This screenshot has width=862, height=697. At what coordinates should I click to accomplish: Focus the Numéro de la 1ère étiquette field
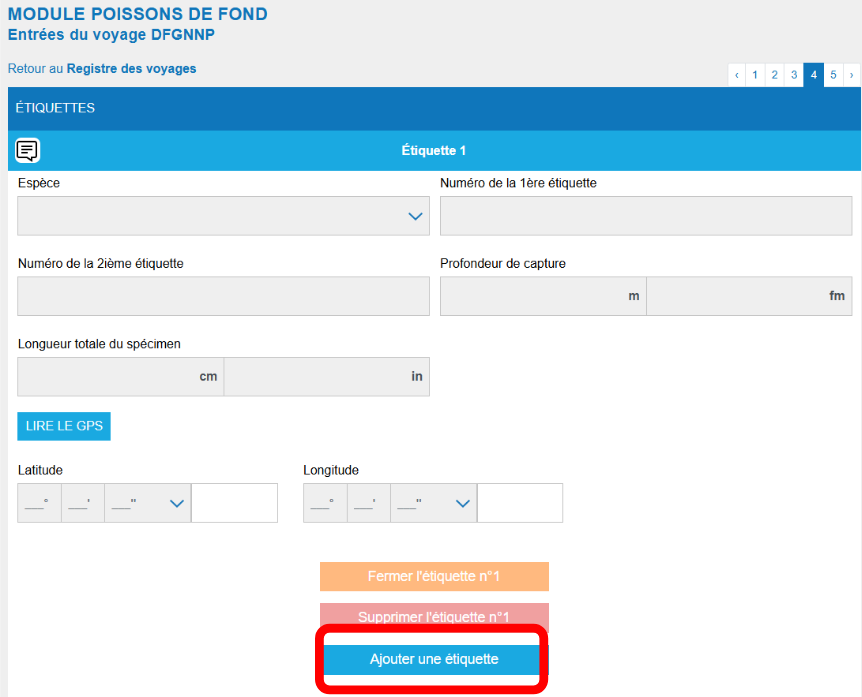point(646,216)
